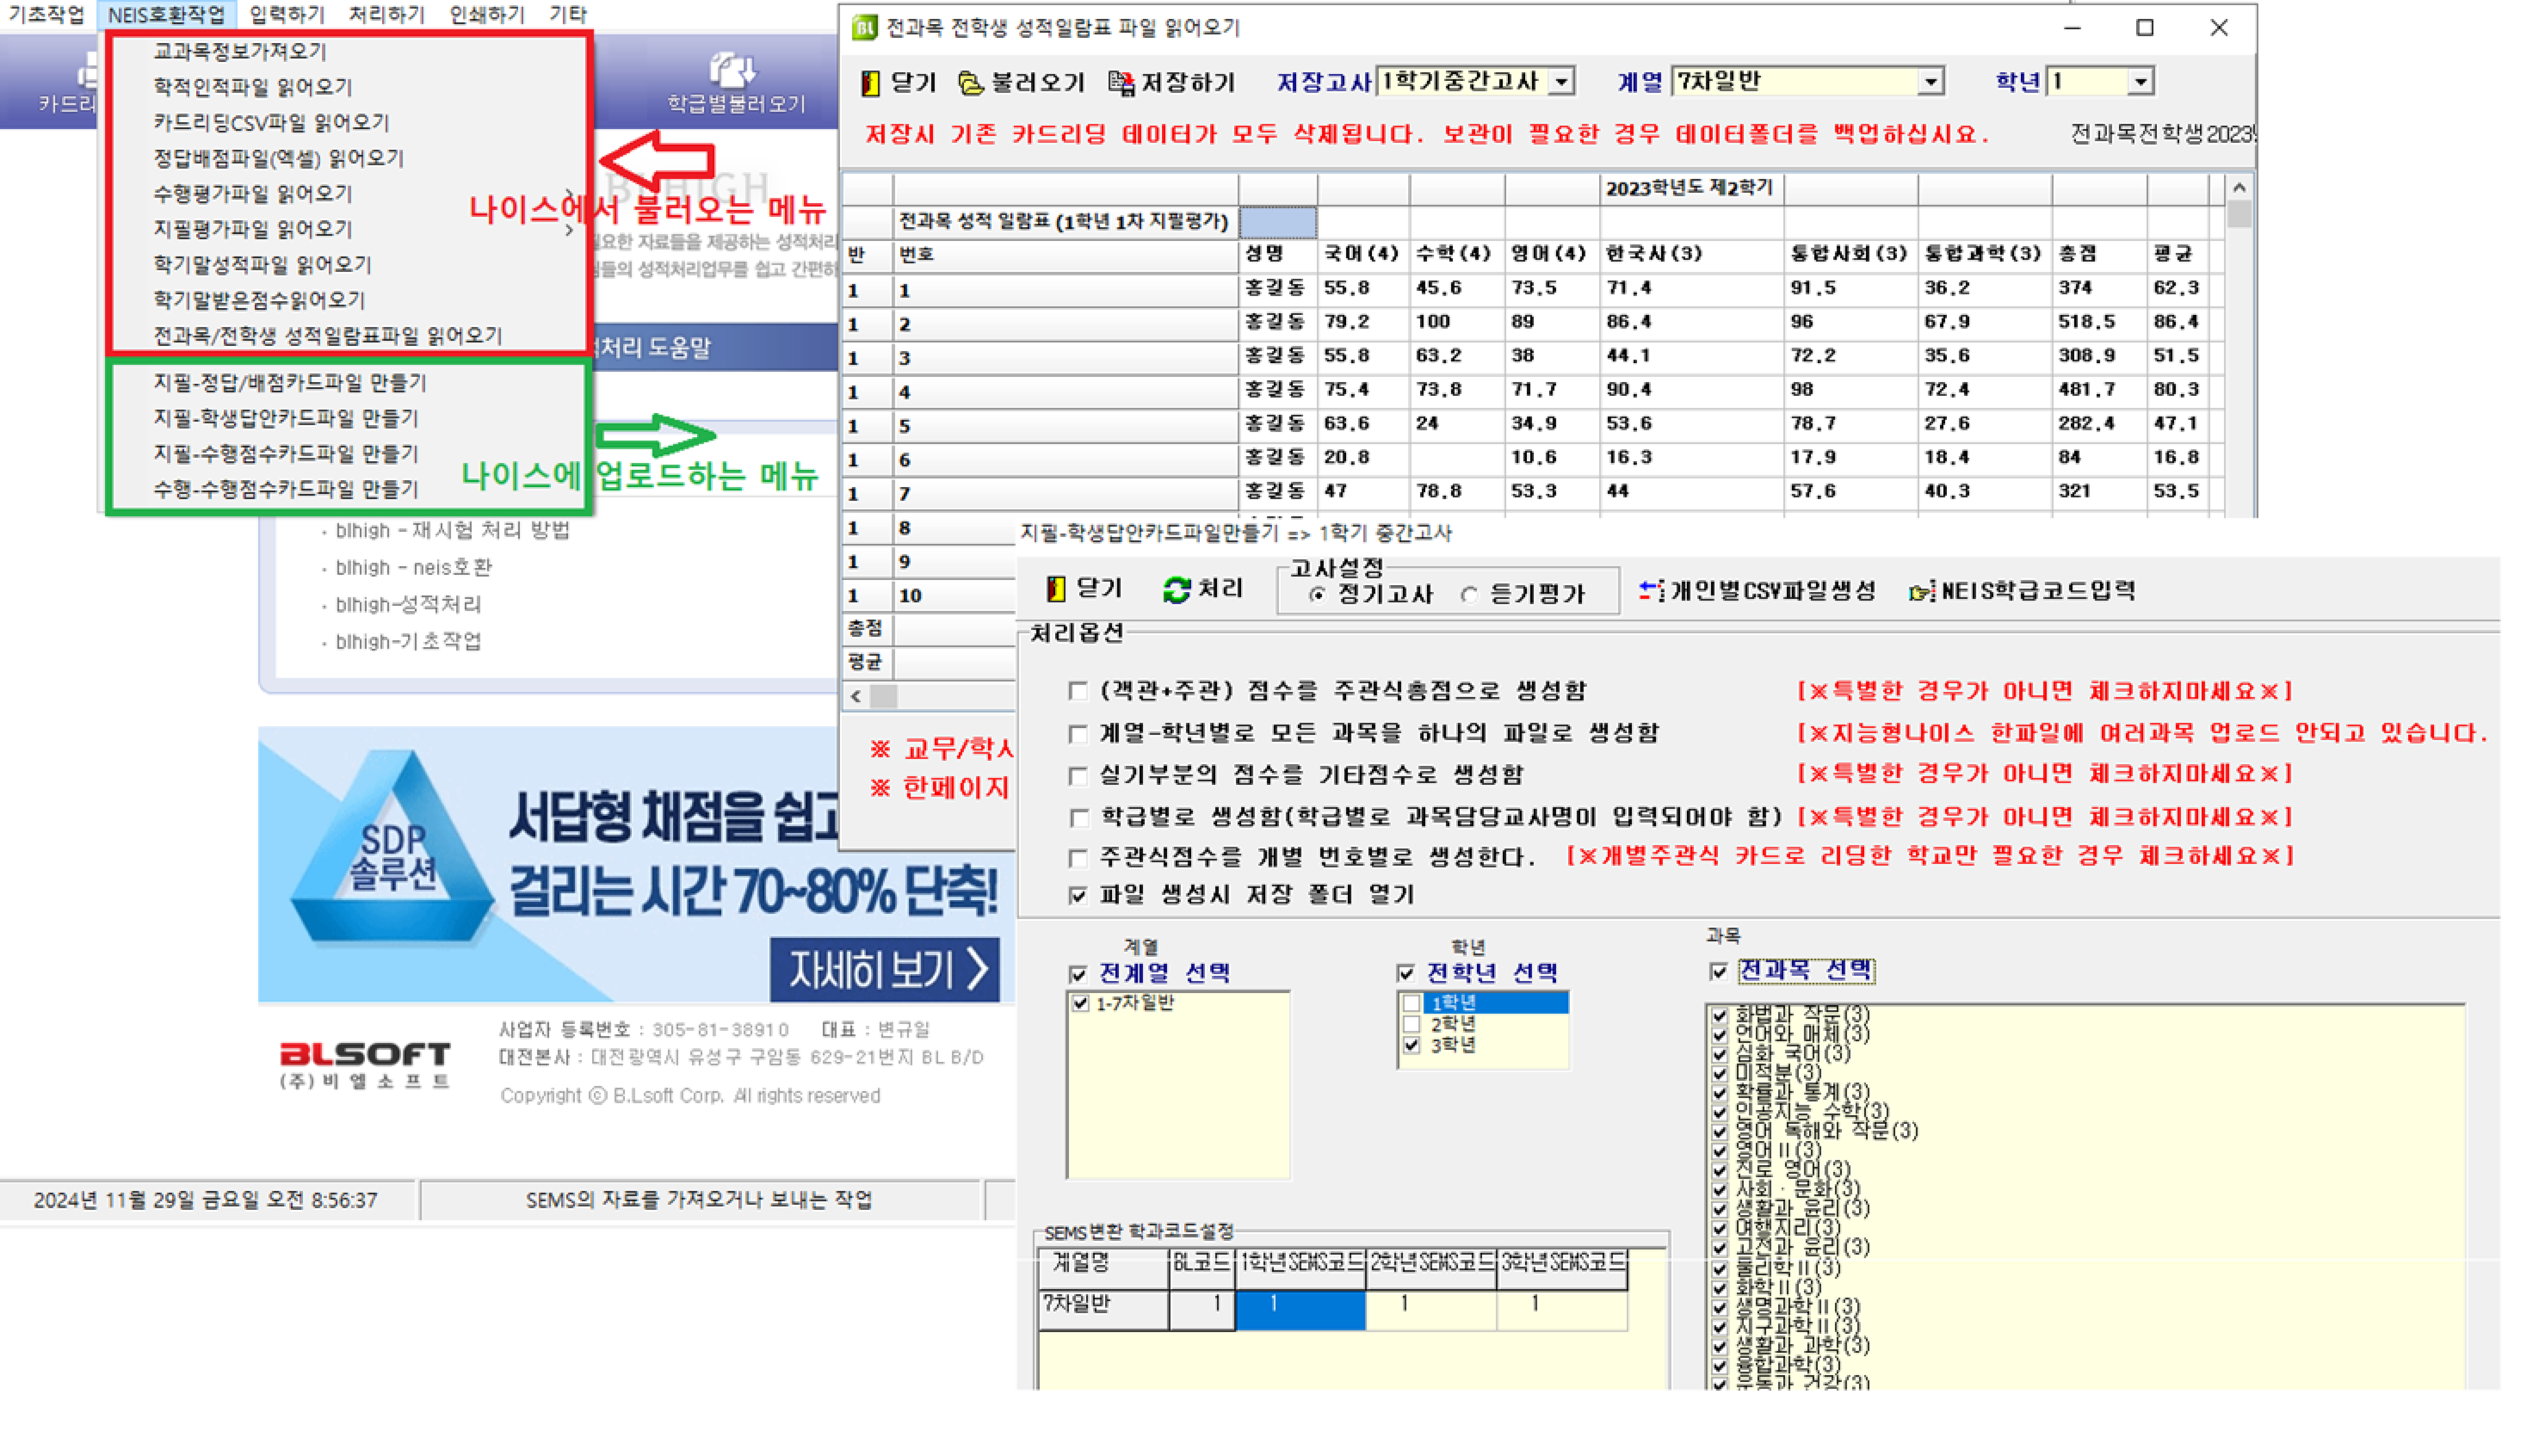Click the 저장하기 save icon
This screenshot has height=1456, width=2539.
(1121, 83)
